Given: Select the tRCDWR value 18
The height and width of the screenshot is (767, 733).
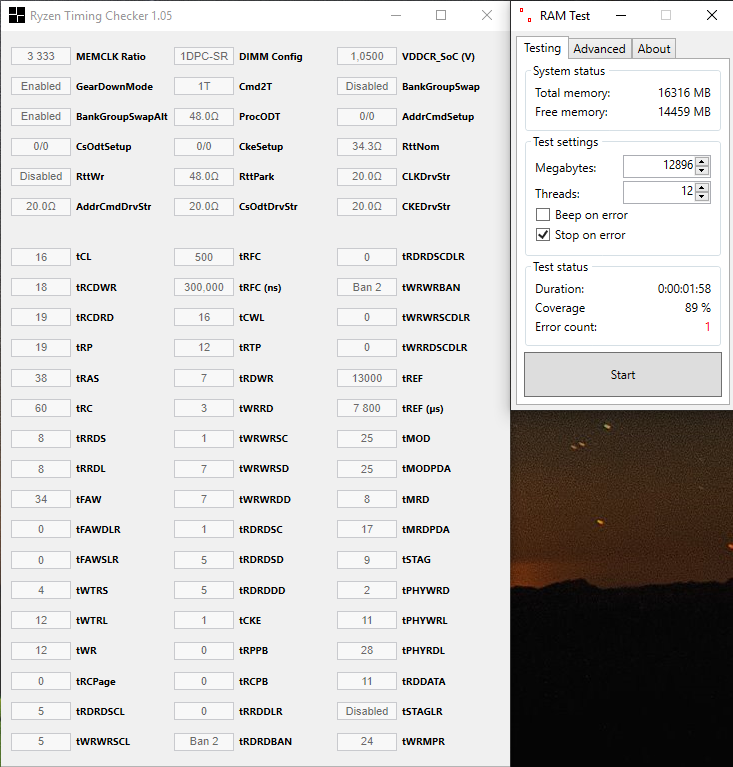Looking at the screenshot, I should click(x=41, y=287).
